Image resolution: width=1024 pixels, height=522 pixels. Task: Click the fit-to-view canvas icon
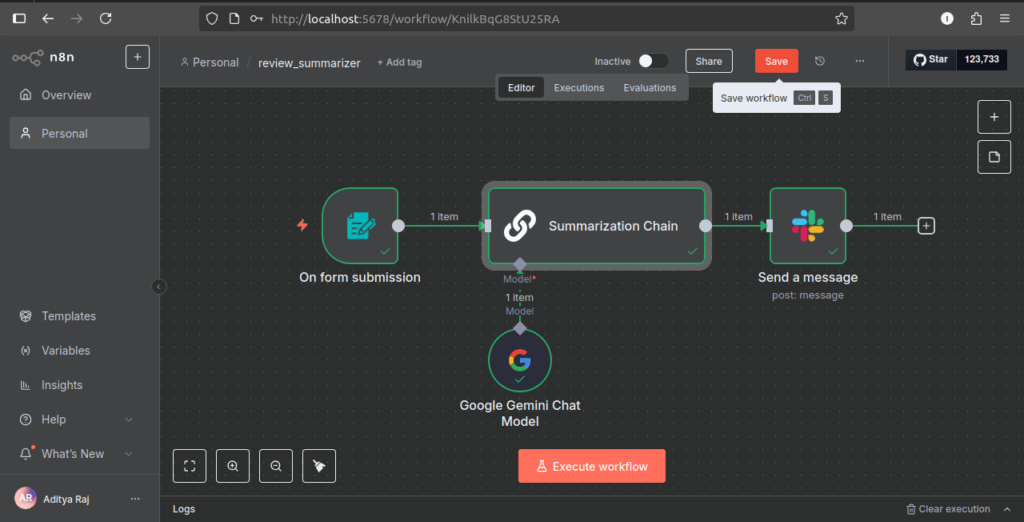[190, 466]
